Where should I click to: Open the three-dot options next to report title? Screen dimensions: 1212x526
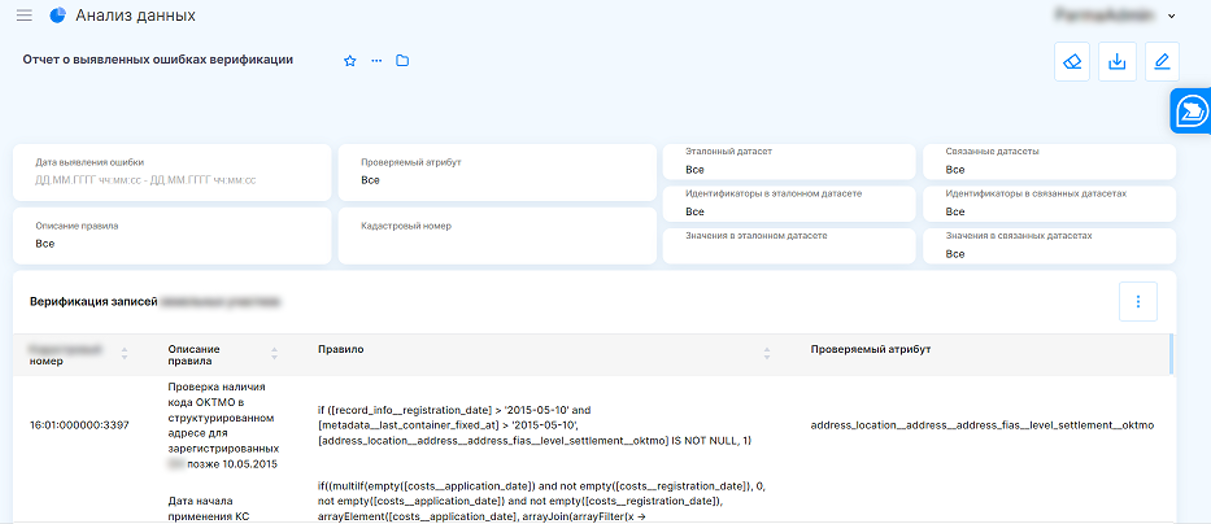[x=376, y=61]
